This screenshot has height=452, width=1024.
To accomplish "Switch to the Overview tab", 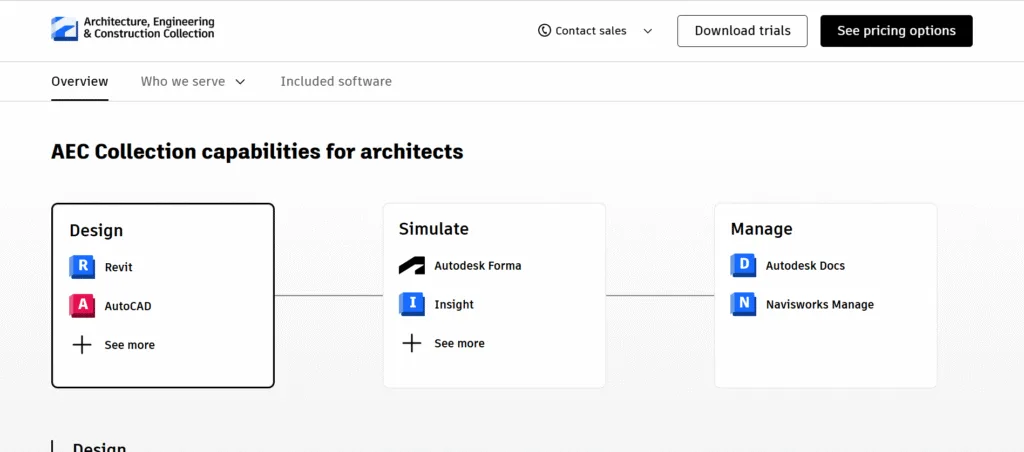I will tap(80, 82).
